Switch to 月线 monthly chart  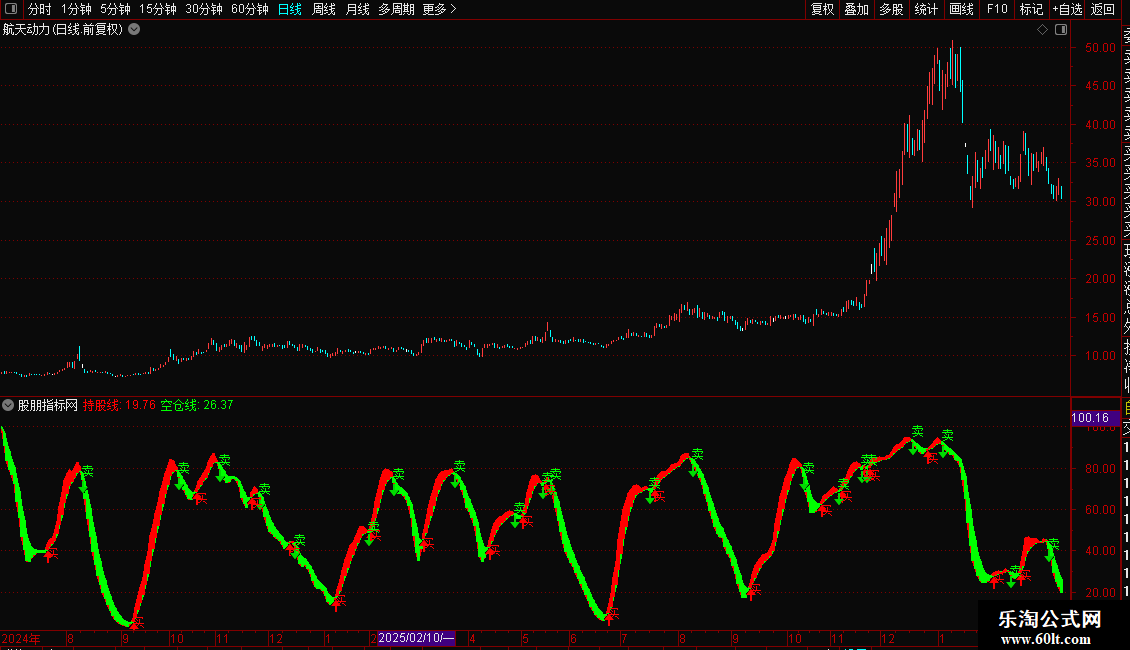[357, 9]
